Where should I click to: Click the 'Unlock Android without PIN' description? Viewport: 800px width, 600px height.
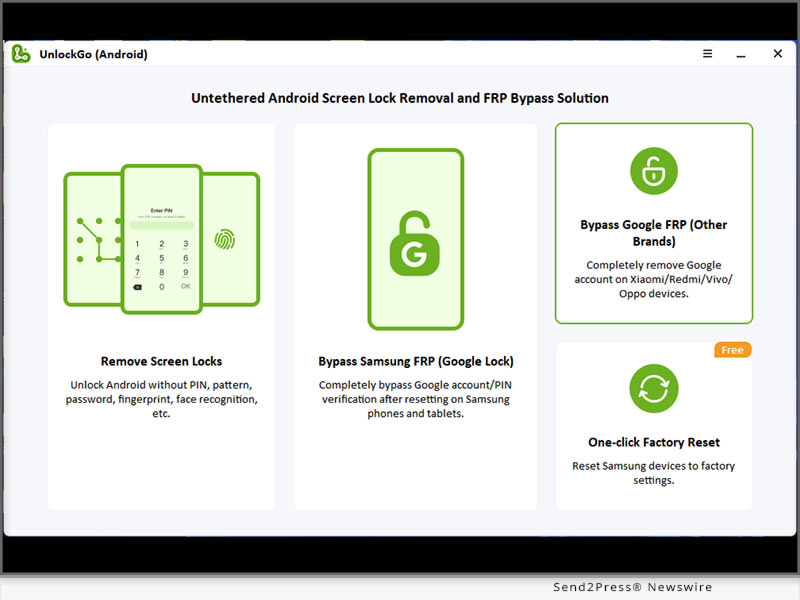(161, 399)
